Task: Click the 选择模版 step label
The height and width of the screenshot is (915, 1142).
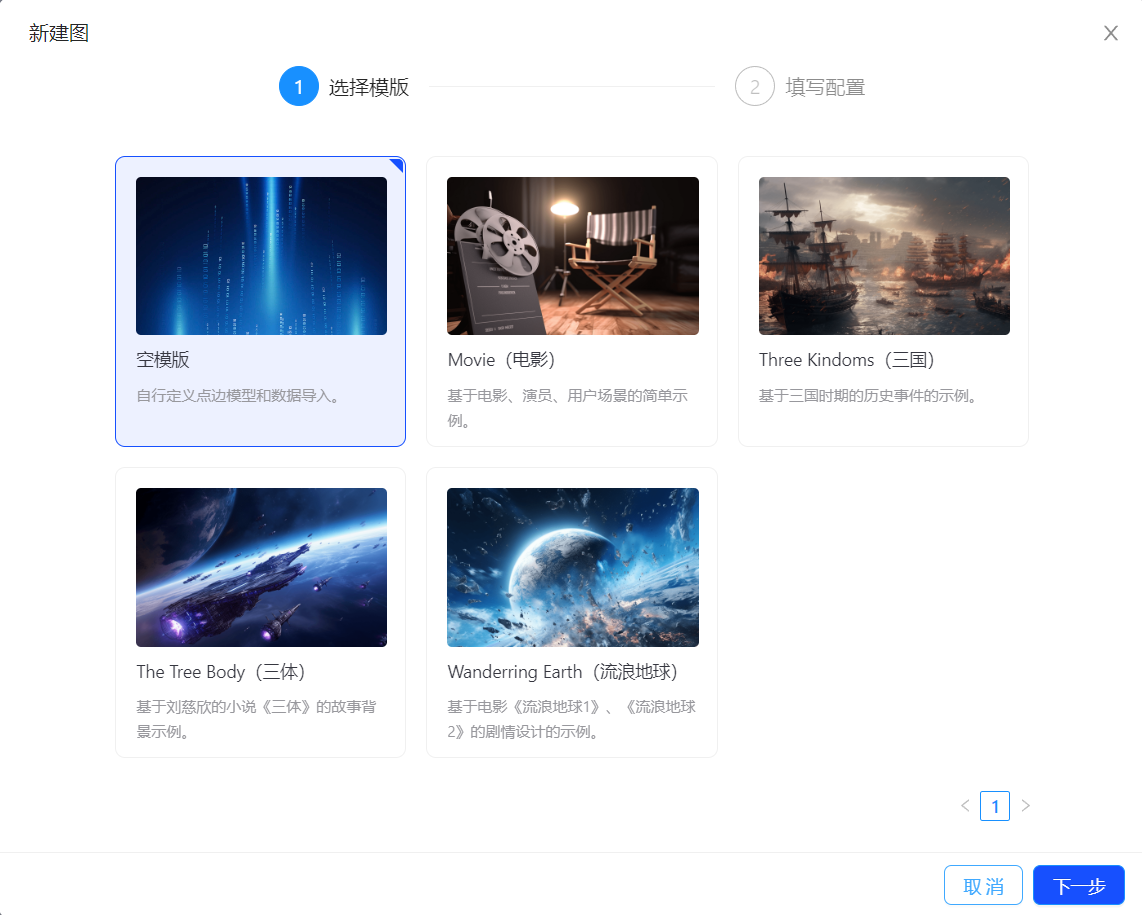Action: (x=369, y=87)
